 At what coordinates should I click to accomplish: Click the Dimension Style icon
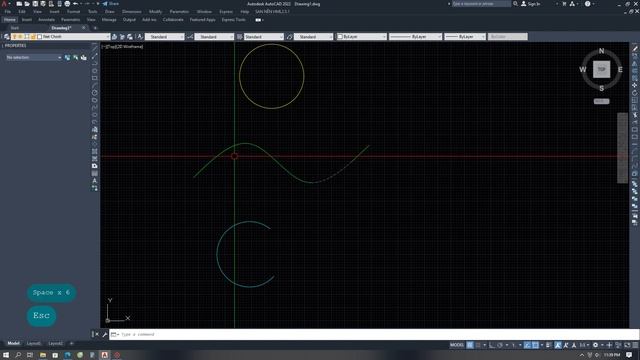coord(190,37)
